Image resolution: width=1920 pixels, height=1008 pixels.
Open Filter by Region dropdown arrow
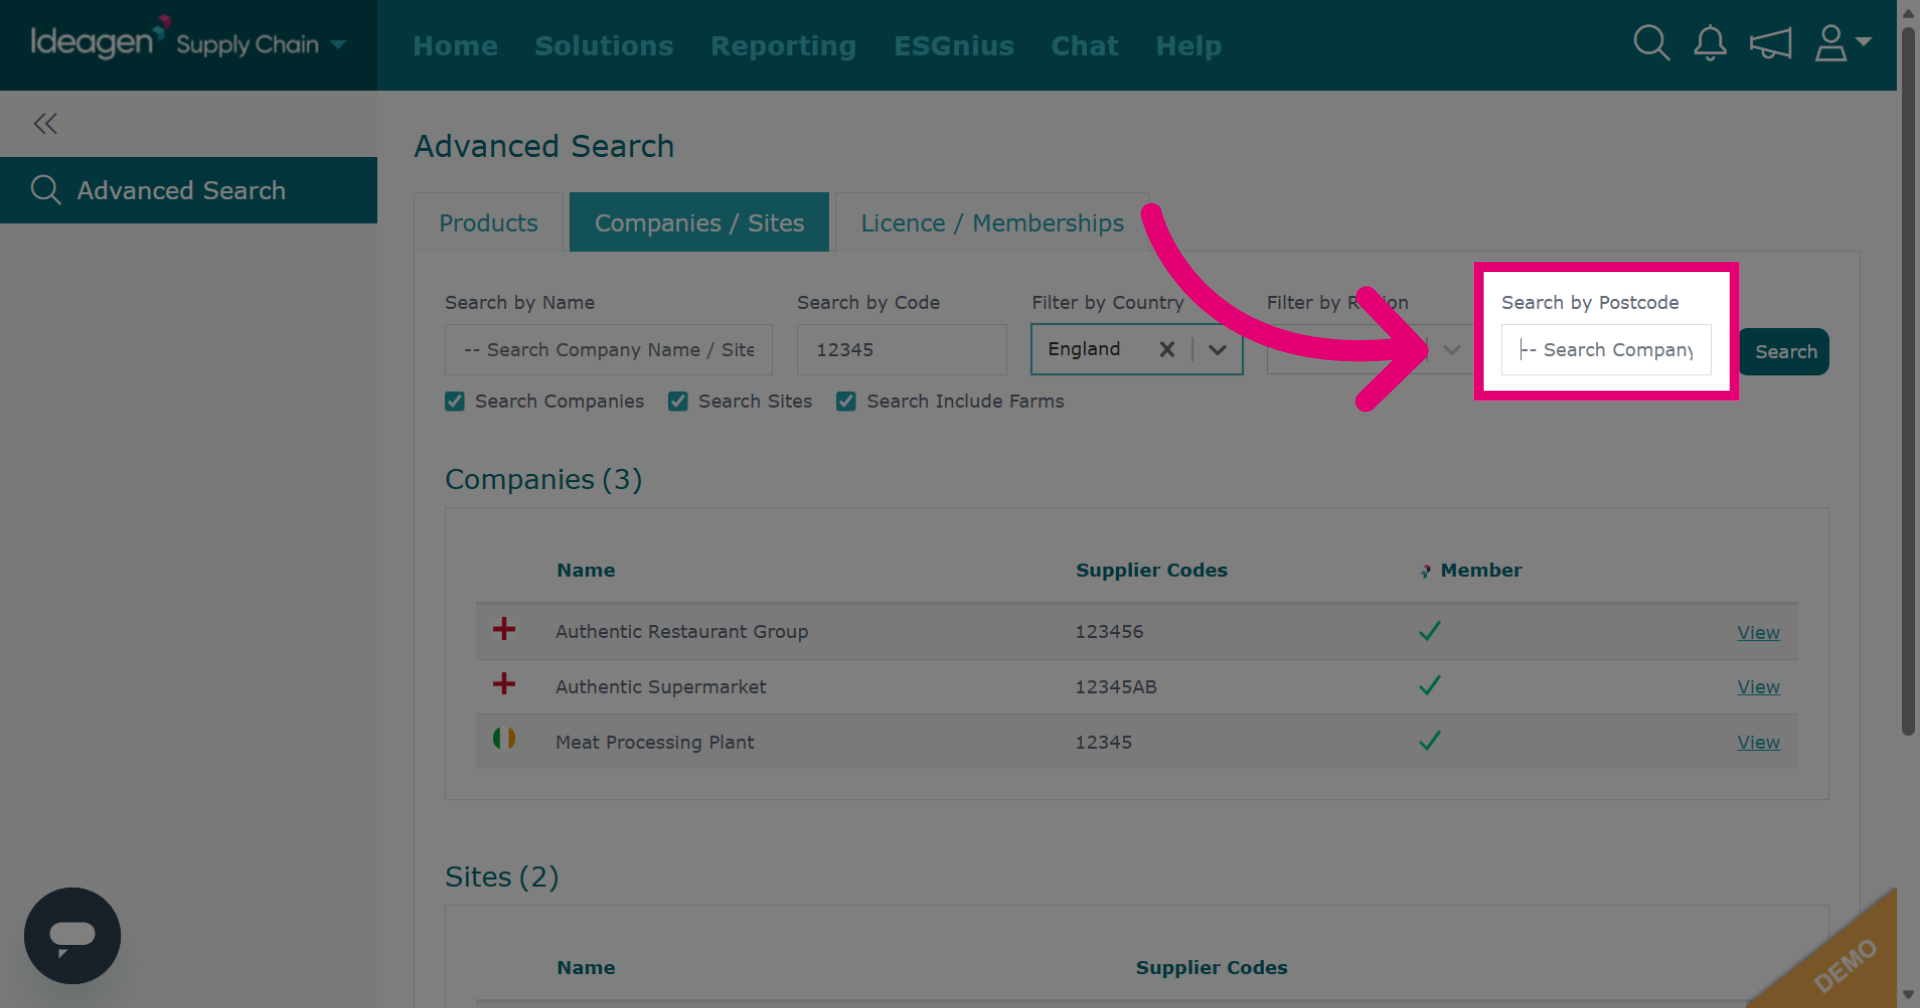tap(1452, 349)
